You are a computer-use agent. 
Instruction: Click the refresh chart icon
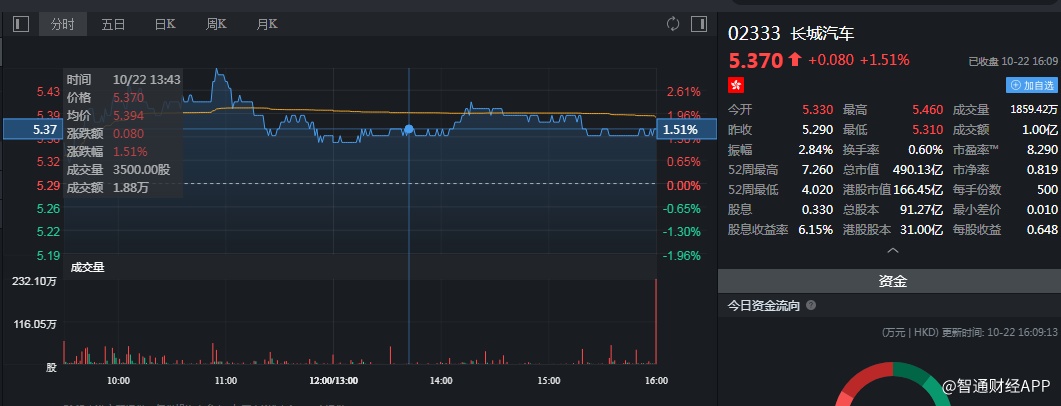tap(672, 24)
